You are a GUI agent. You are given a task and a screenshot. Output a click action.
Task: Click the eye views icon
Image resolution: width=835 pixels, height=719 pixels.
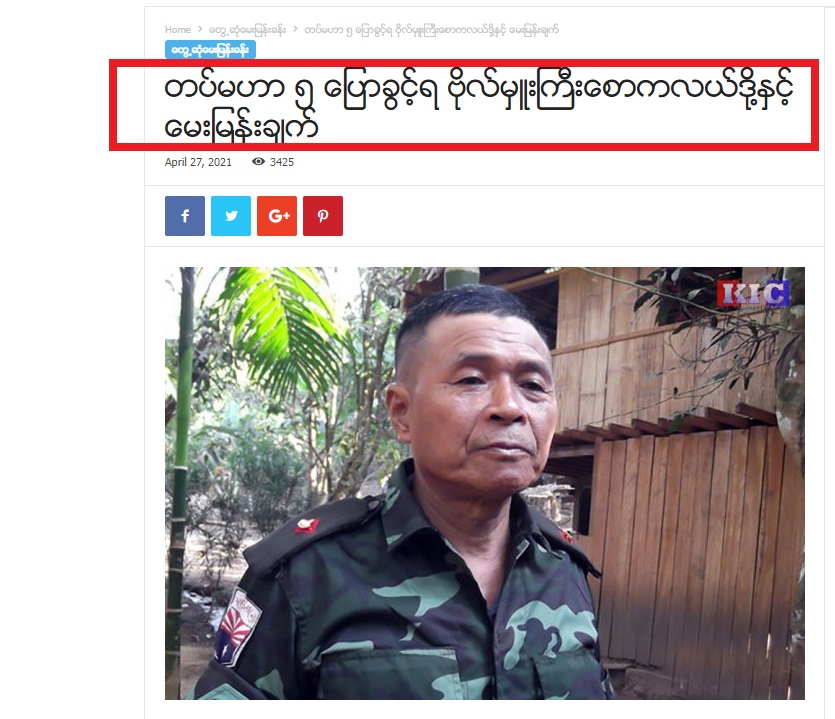258,161
